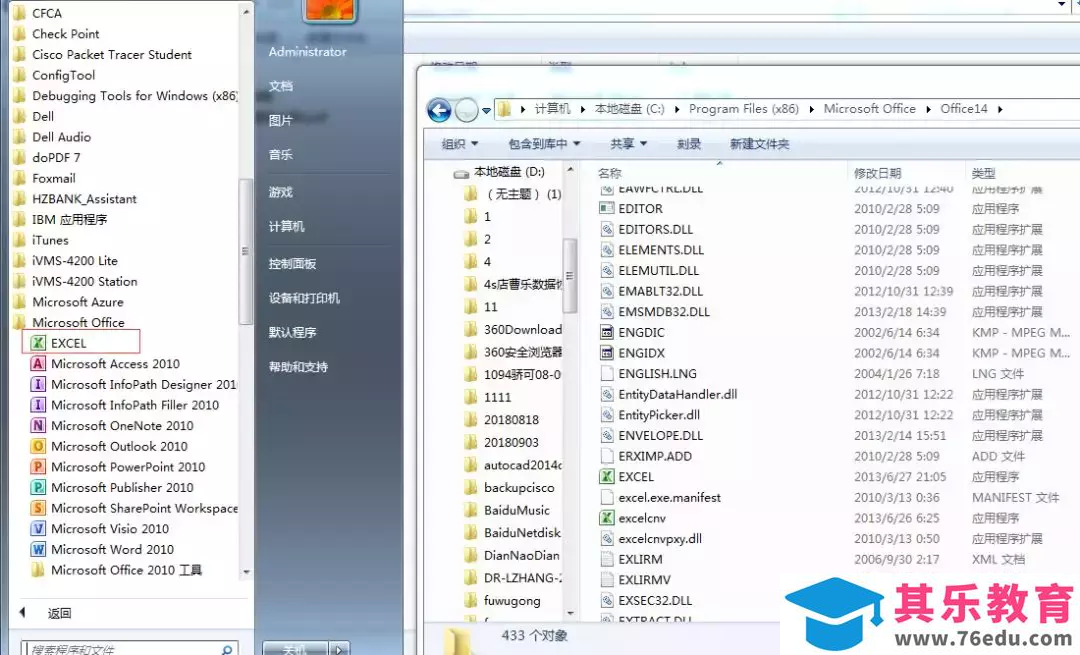Screen dimensions: 1080x655
Task: Open 文档 from Start menu right pane
Action: [281, 86]
